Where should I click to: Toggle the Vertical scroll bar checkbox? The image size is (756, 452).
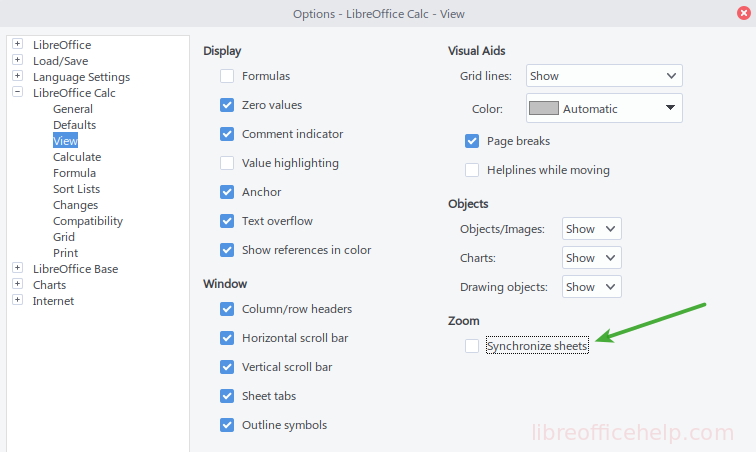pyautogui.click(x=227, y=367)
